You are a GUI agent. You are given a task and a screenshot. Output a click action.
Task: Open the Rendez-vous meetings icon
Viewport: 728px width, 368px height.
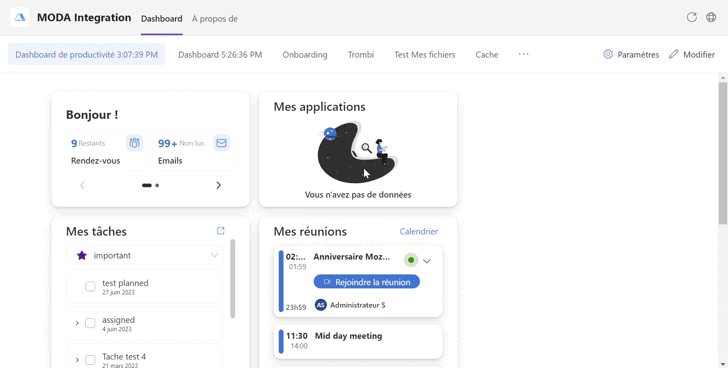[134, 143]
